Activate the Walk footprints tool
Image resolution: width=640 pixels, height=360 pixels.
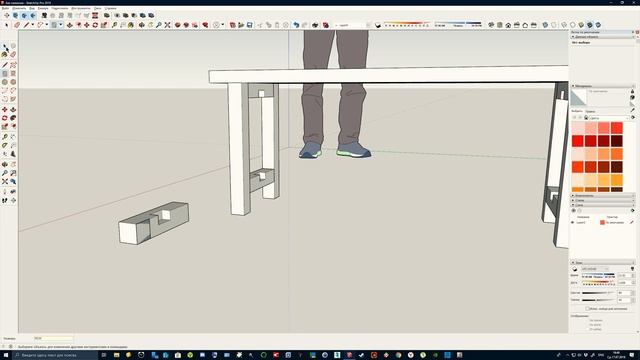pos(5,200)
